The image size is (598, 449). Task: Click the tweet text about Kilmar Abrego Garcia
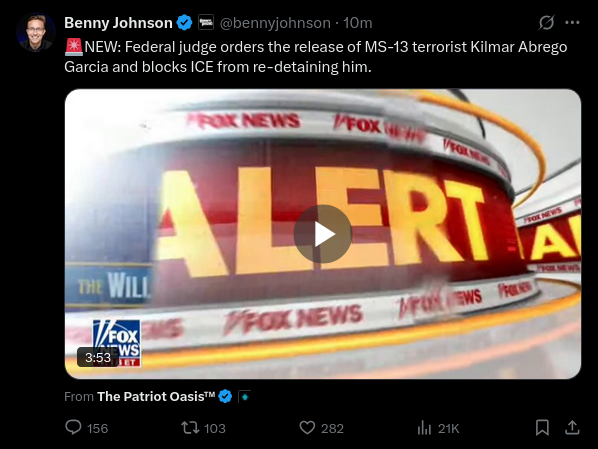316,57
